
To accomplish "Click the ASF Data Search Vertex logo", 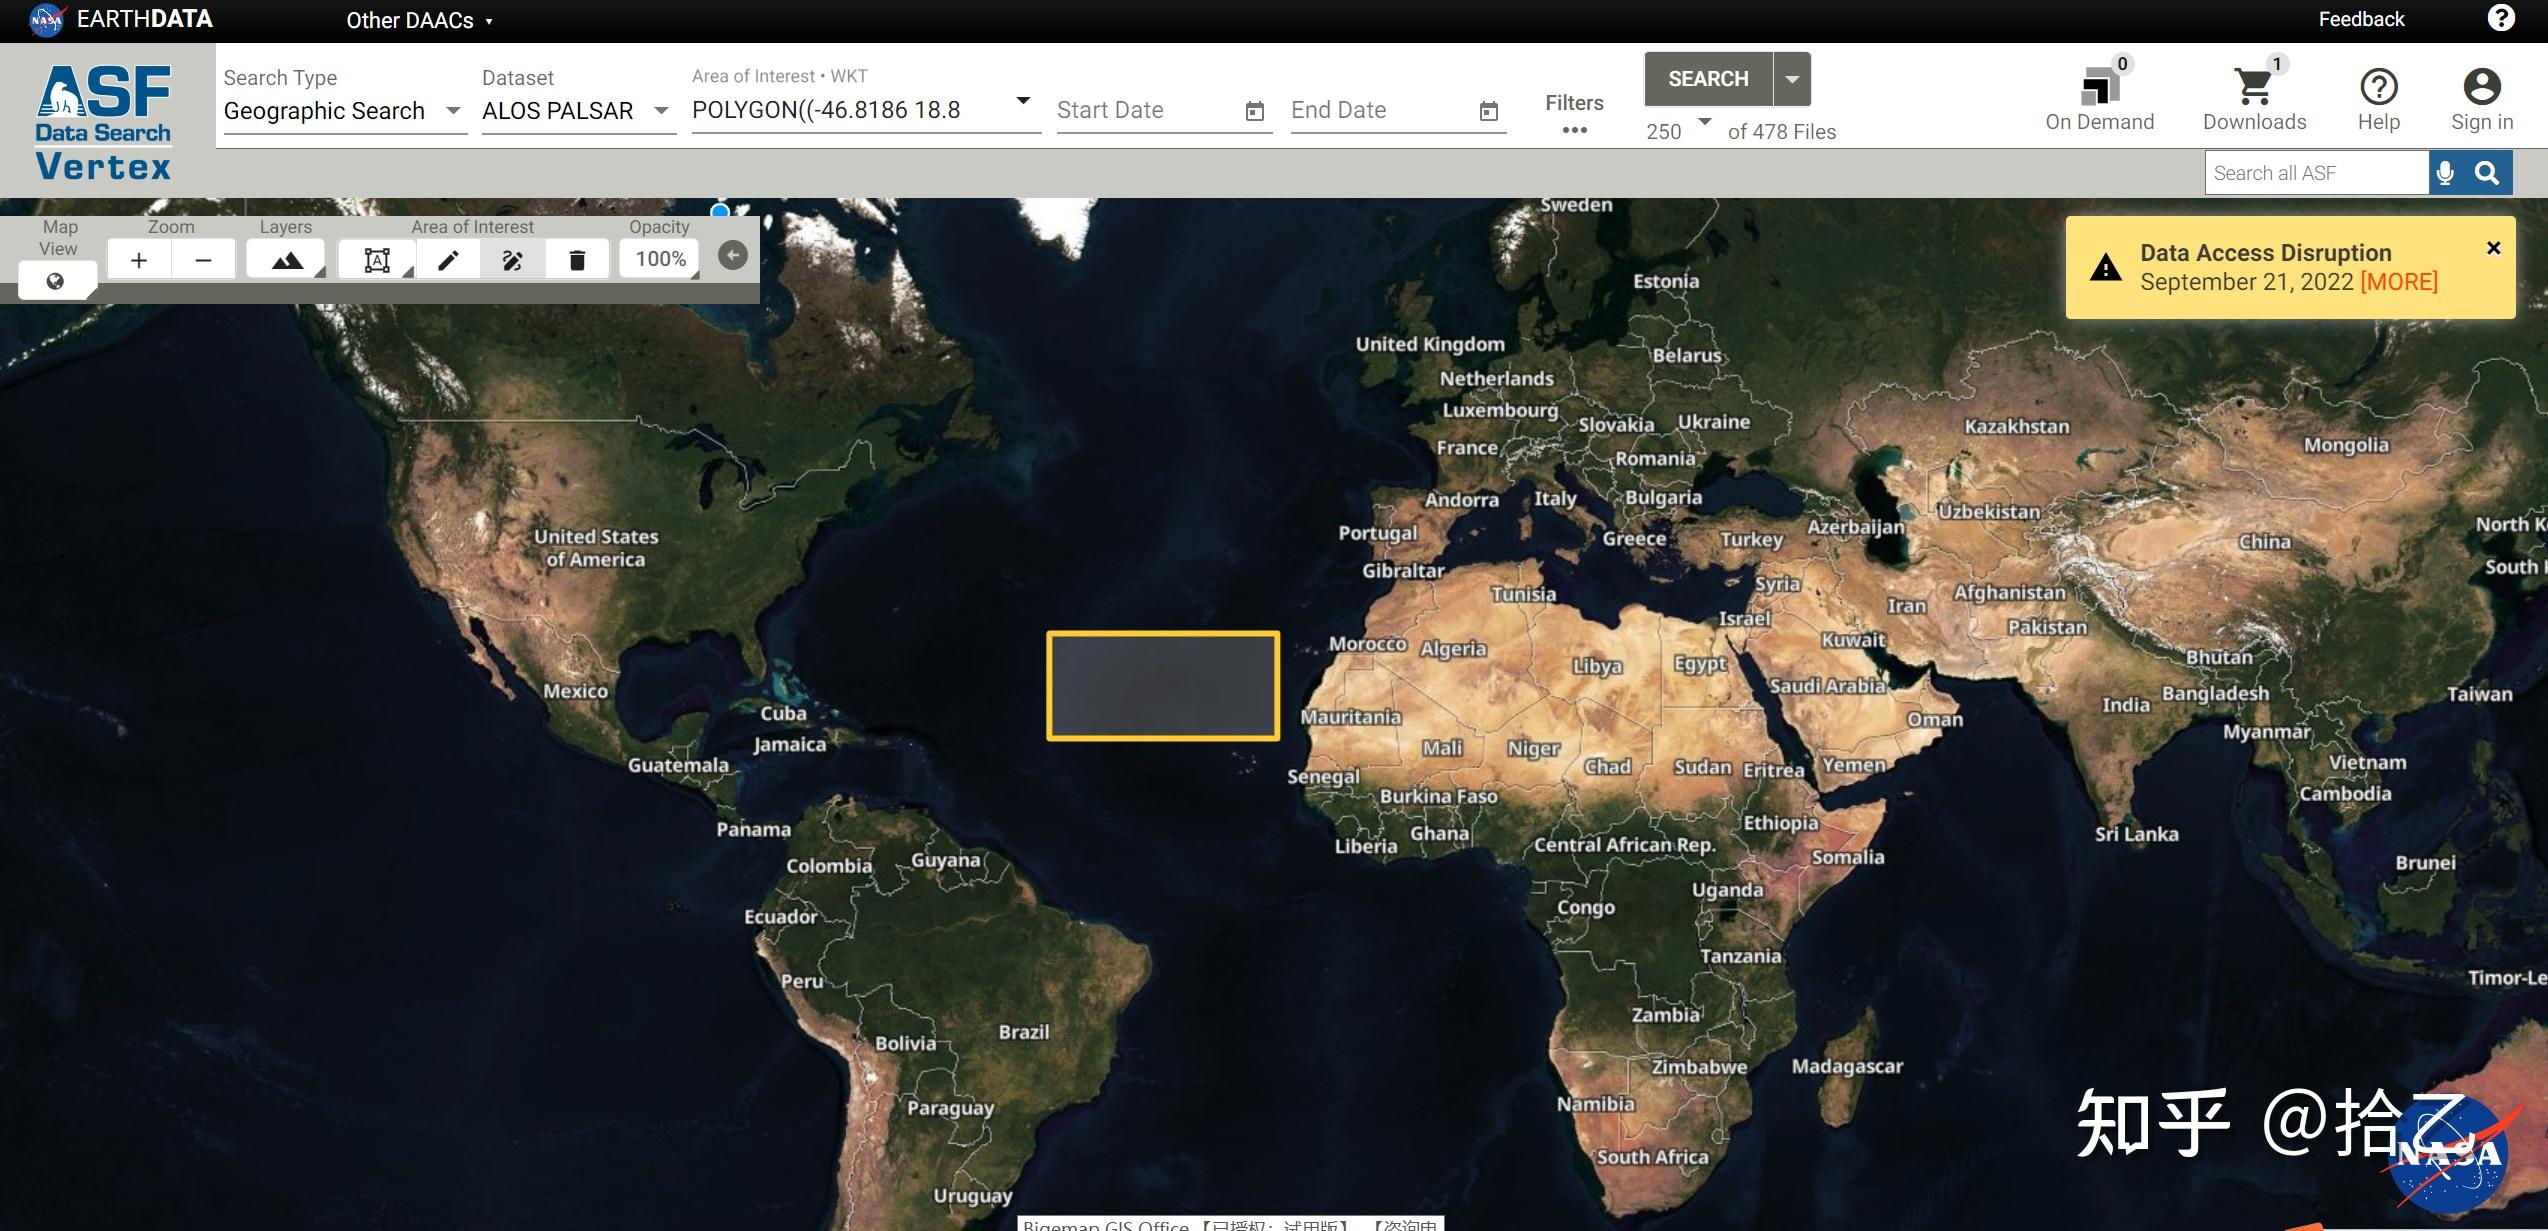I will pyautogui.click(x=103, y=122).
